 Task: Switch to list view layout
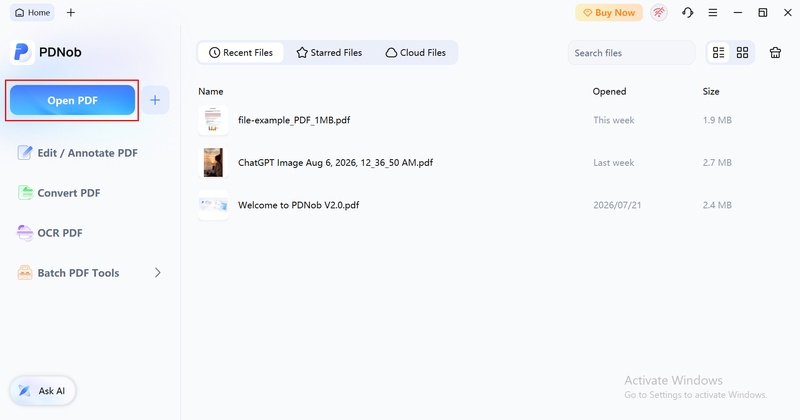tap(718, 53)
